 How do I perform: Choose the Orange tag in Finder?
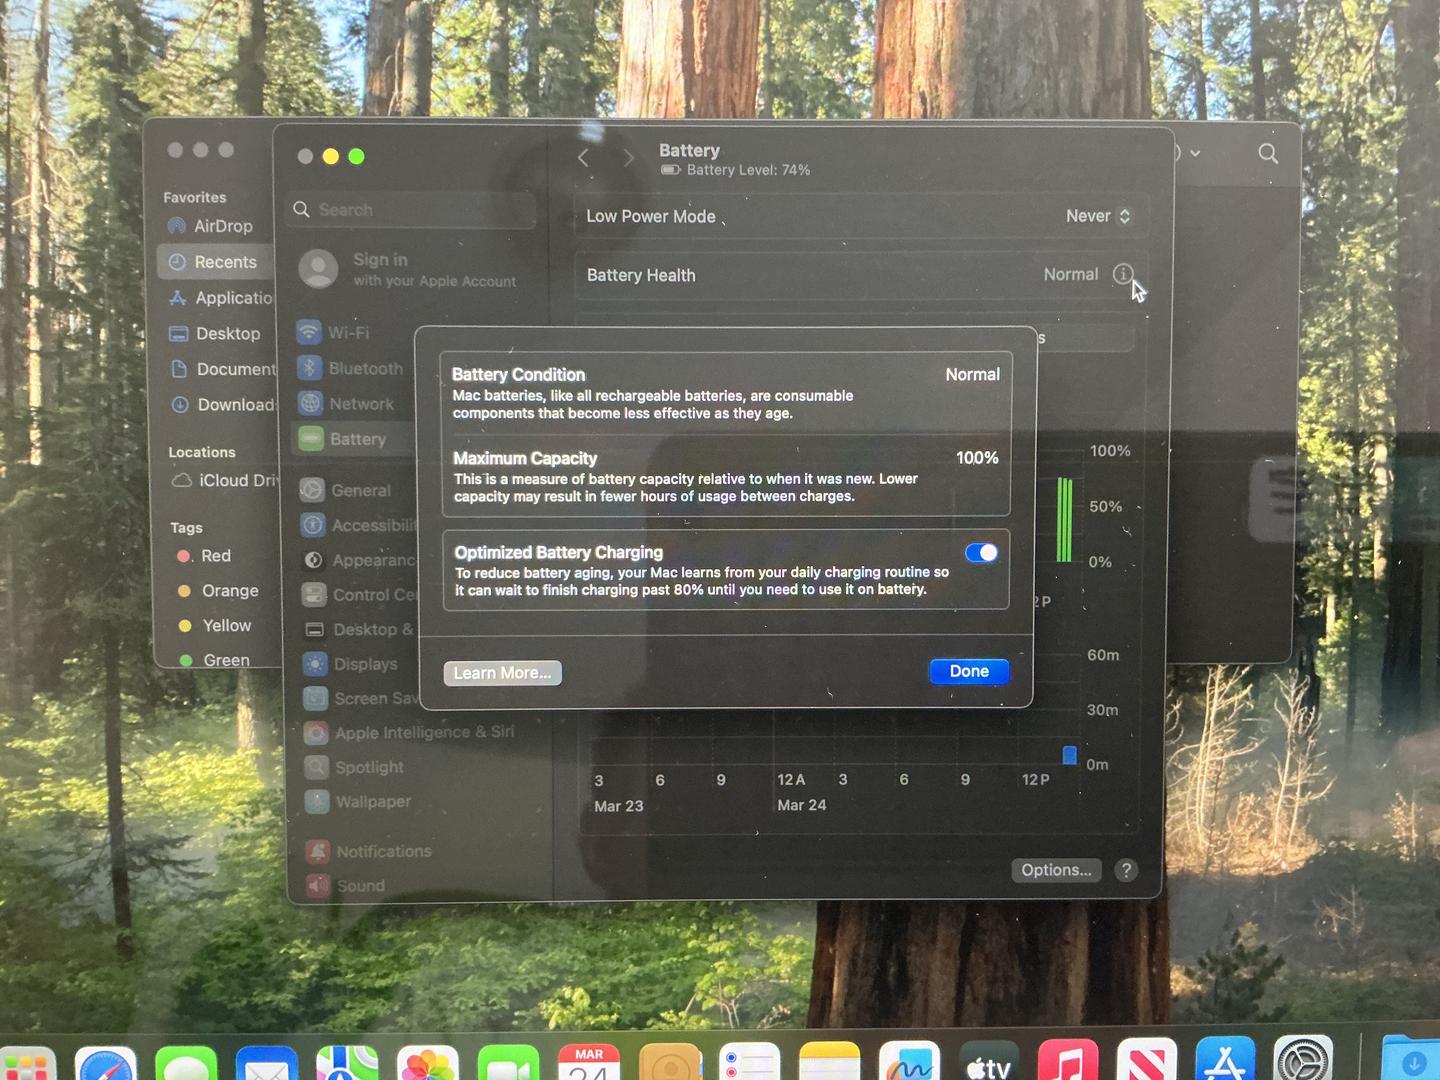coord(218,591)
